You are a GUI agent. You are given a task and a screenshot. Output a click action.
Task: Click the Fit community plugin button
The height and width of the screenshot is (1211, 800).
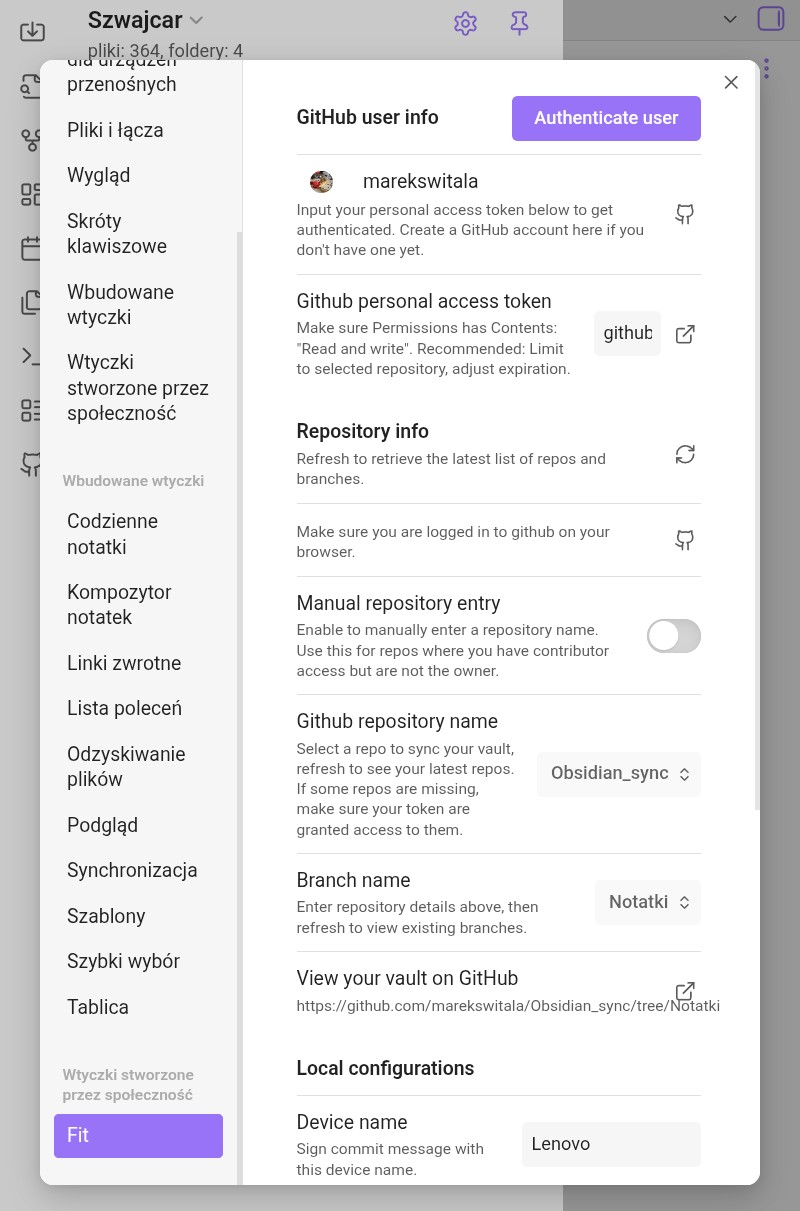point(138,1136)
